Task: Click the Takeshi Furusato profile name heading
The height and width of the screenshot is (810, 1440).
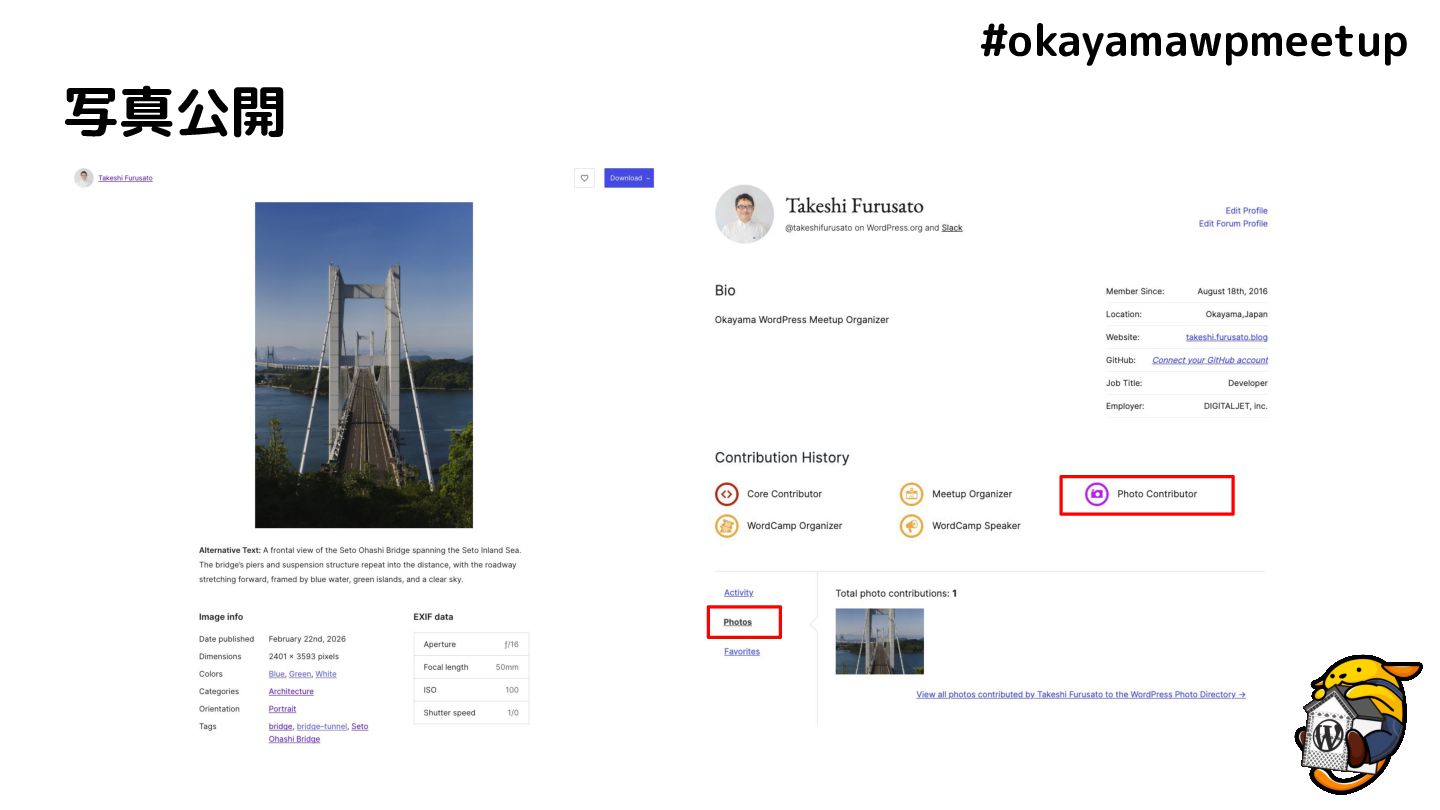Action: pyautogui.click(x=855, y=206)
